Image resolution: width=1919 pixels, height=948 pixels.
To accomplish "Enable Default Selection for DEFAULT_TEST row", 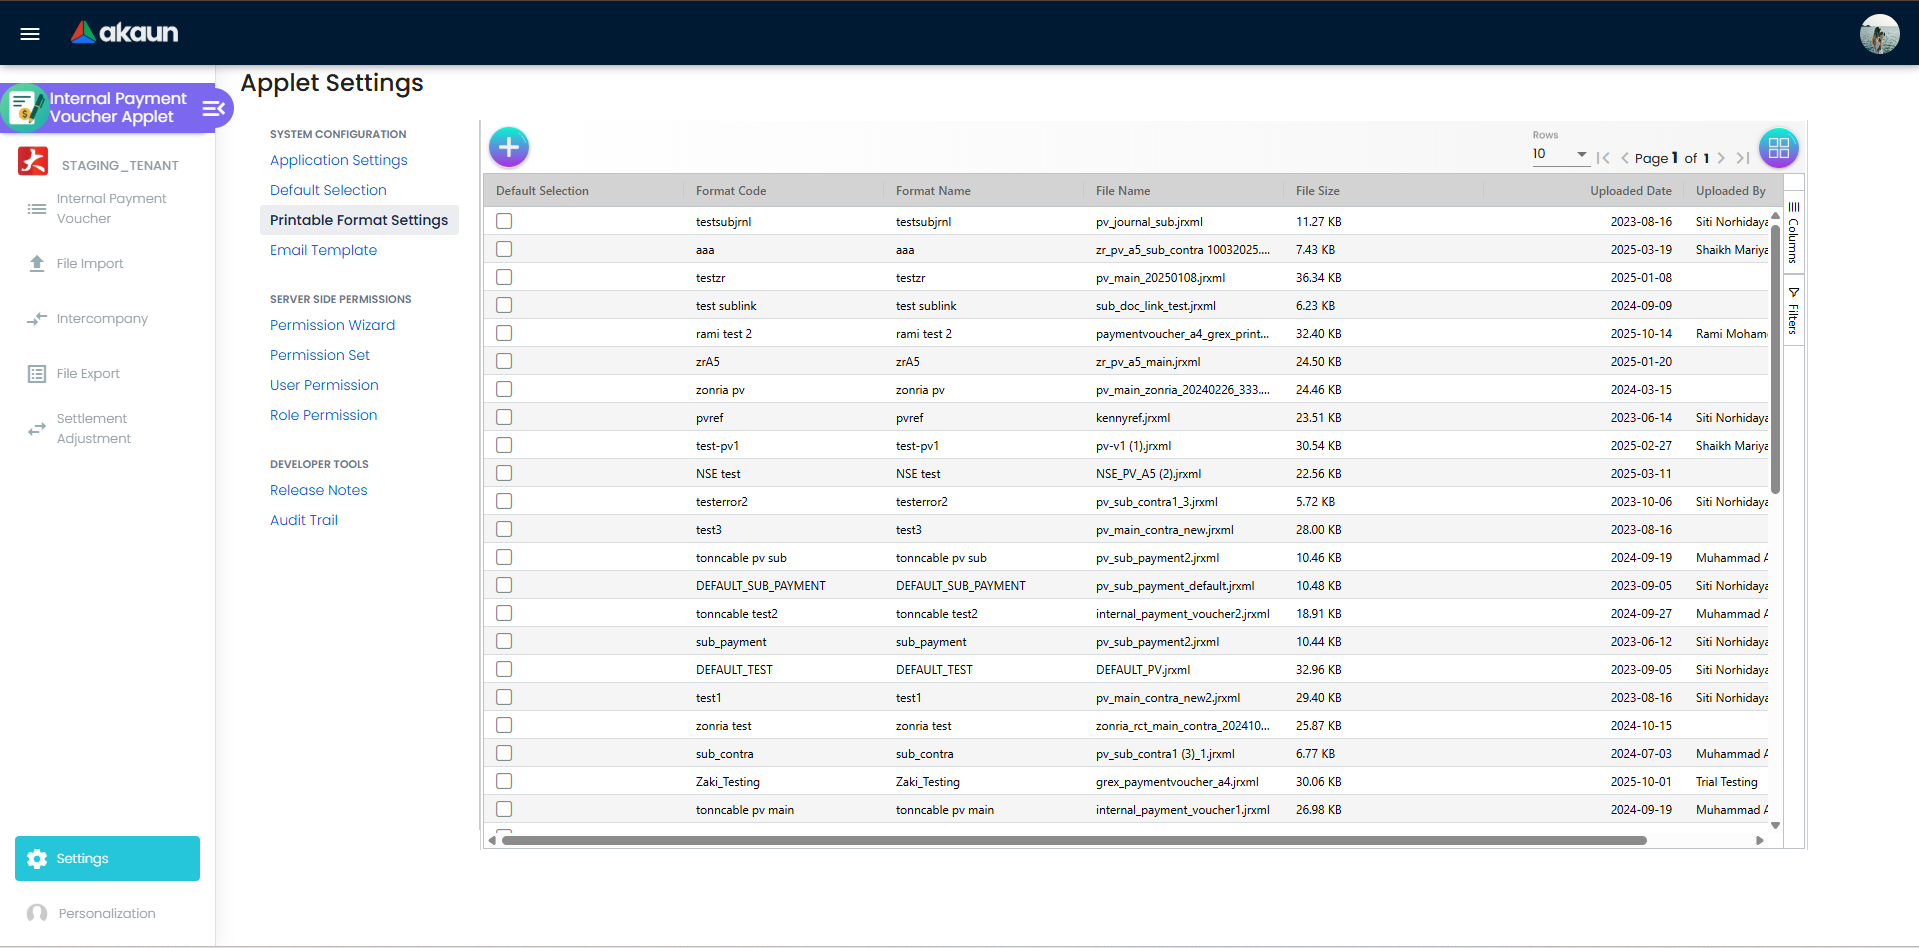I will point(504,669).
